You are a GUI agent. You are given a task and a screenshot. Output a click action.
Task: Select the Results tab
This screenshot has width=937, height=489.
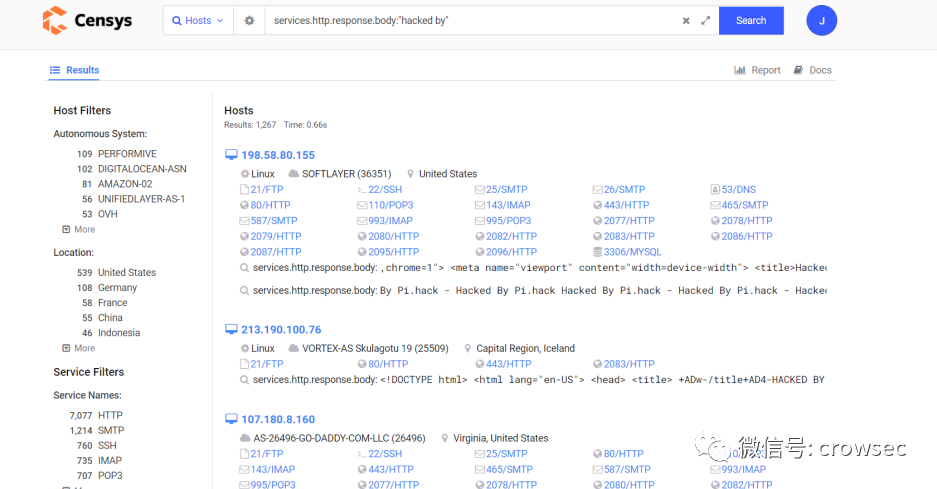pyautogui.click(x=75, y=70)
